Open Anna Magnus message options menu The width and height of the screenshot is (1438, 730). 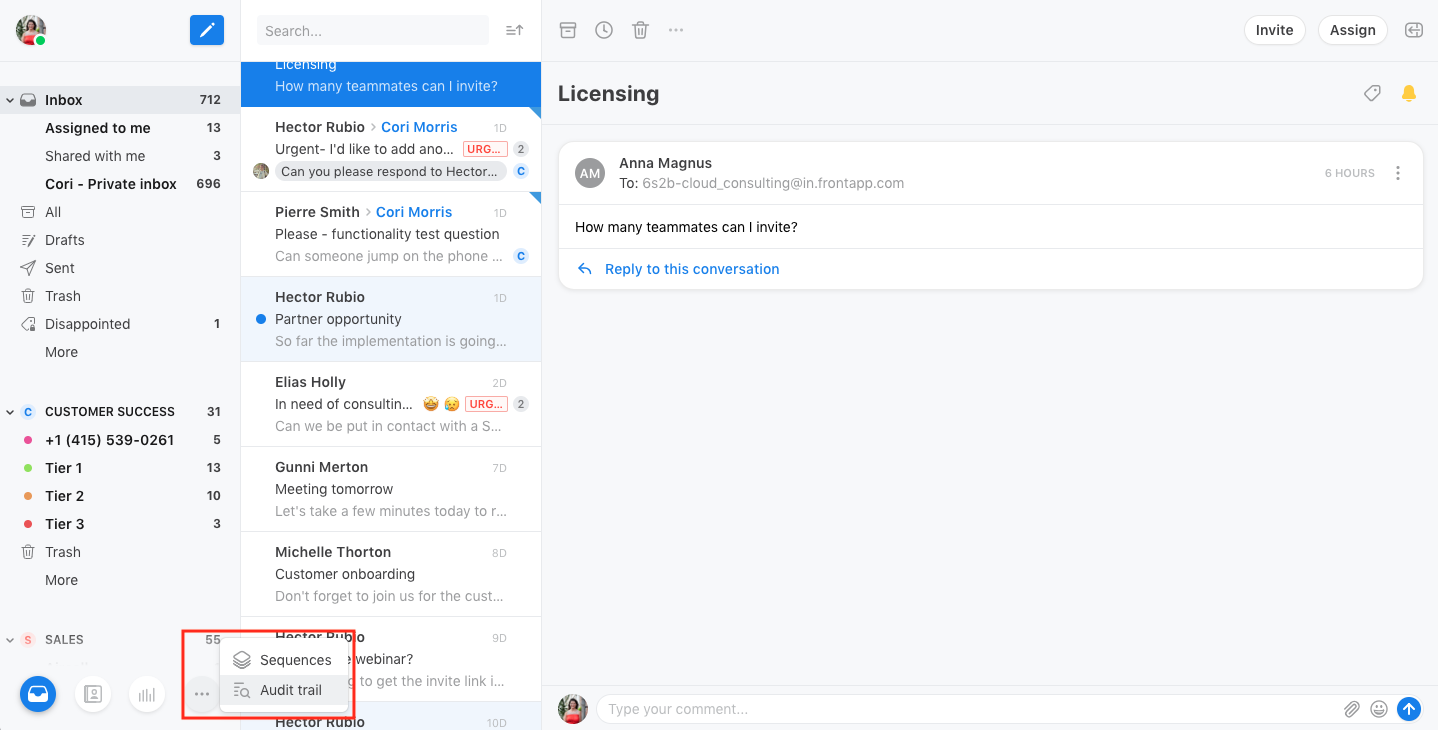(x=1398, y=173)
